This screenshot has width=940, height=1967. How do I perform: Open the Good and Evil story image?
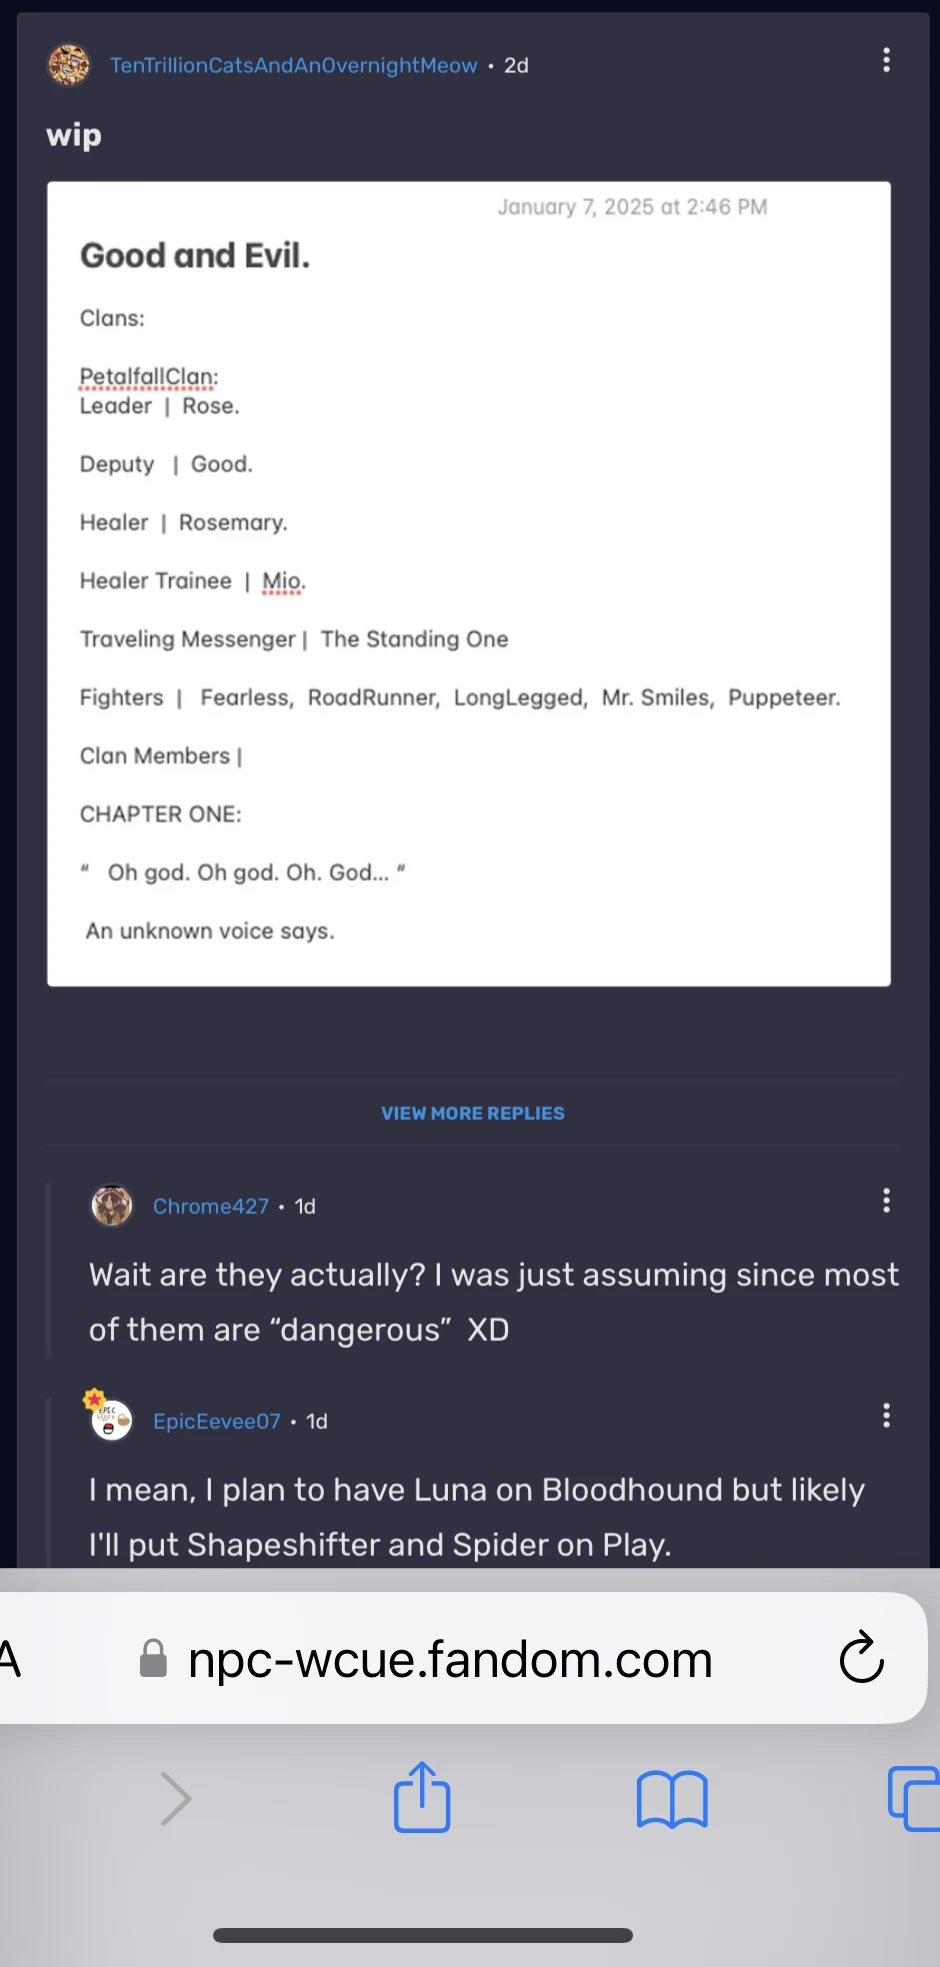point(469,582)
